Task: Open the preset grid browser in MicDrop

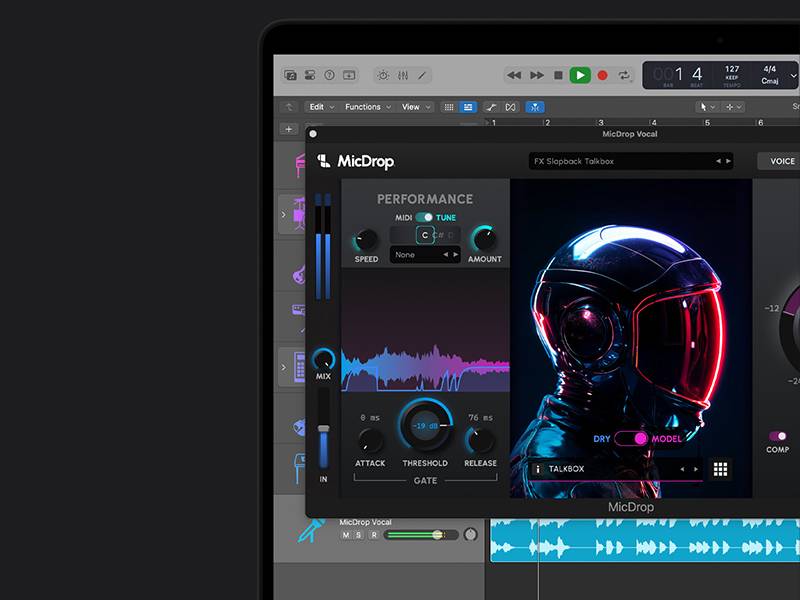Action: point(720,469)
